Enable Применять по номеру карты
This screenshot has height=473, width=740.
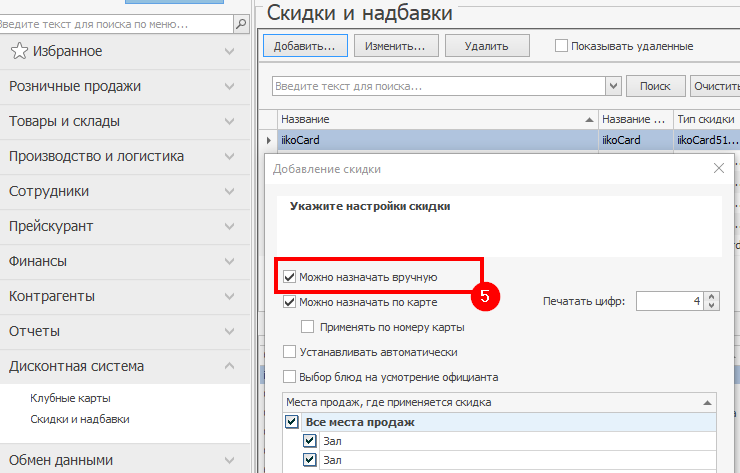(x=308, y=326)
